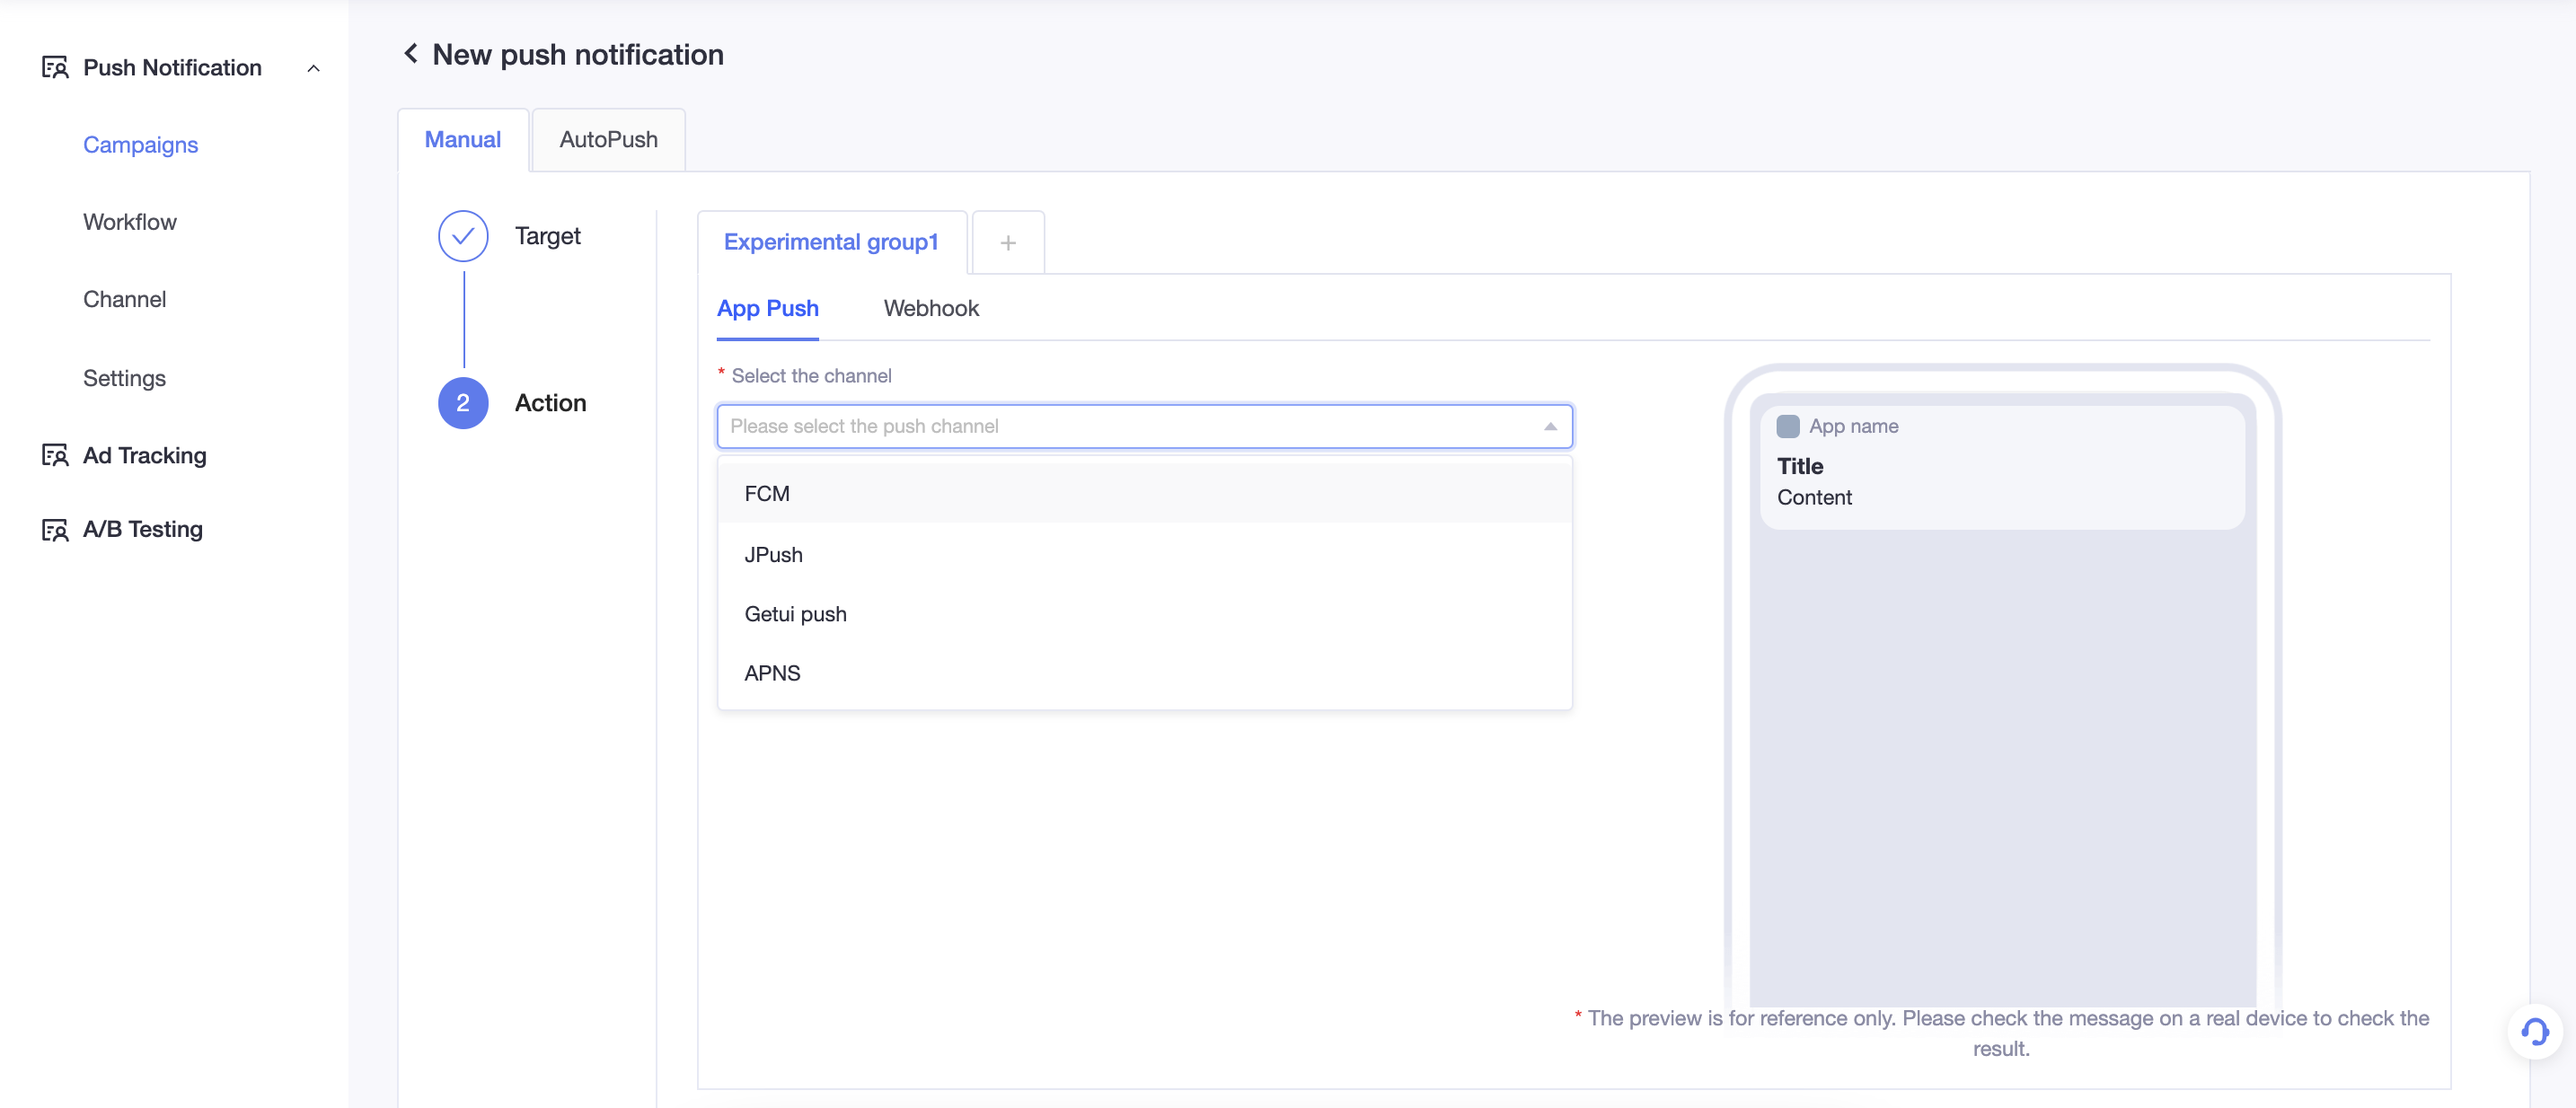This screenshot has height=1108, width=2576.
Task: Open the customer support headset icon
Action: click(2534, 1030)
